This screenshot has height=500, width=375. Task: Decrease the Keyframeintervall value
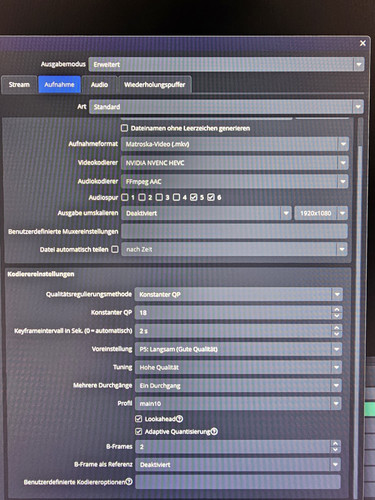[x=337, y=334]
